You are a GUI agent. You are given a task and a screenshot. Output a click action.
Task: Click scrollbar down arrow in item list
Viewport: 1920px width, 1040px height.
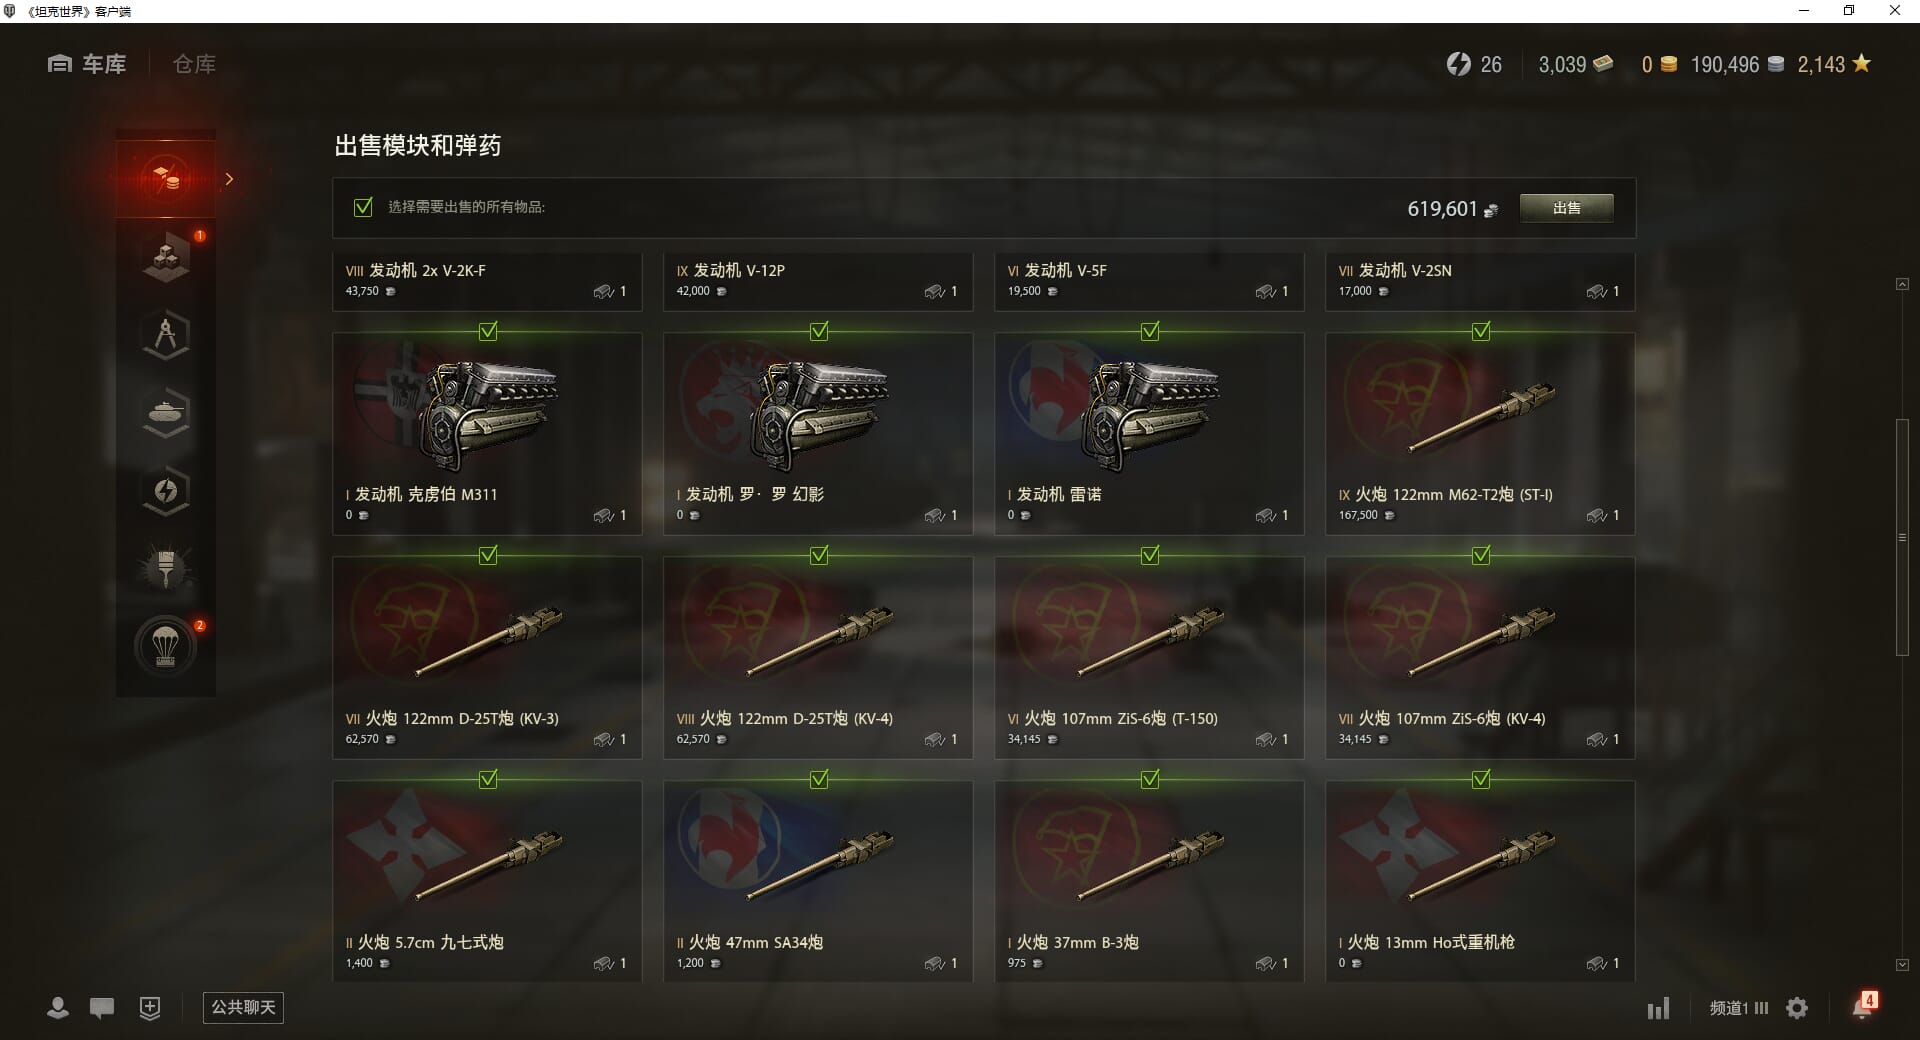(1902, 965)
